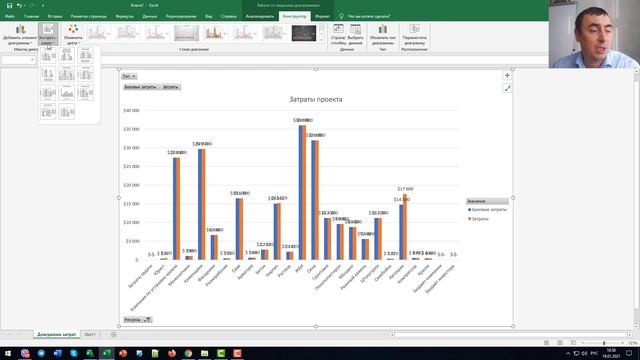Screen dimensions: 640x360
Task: Open Chart Styles brush button
Action: click(x=507, y=88)
